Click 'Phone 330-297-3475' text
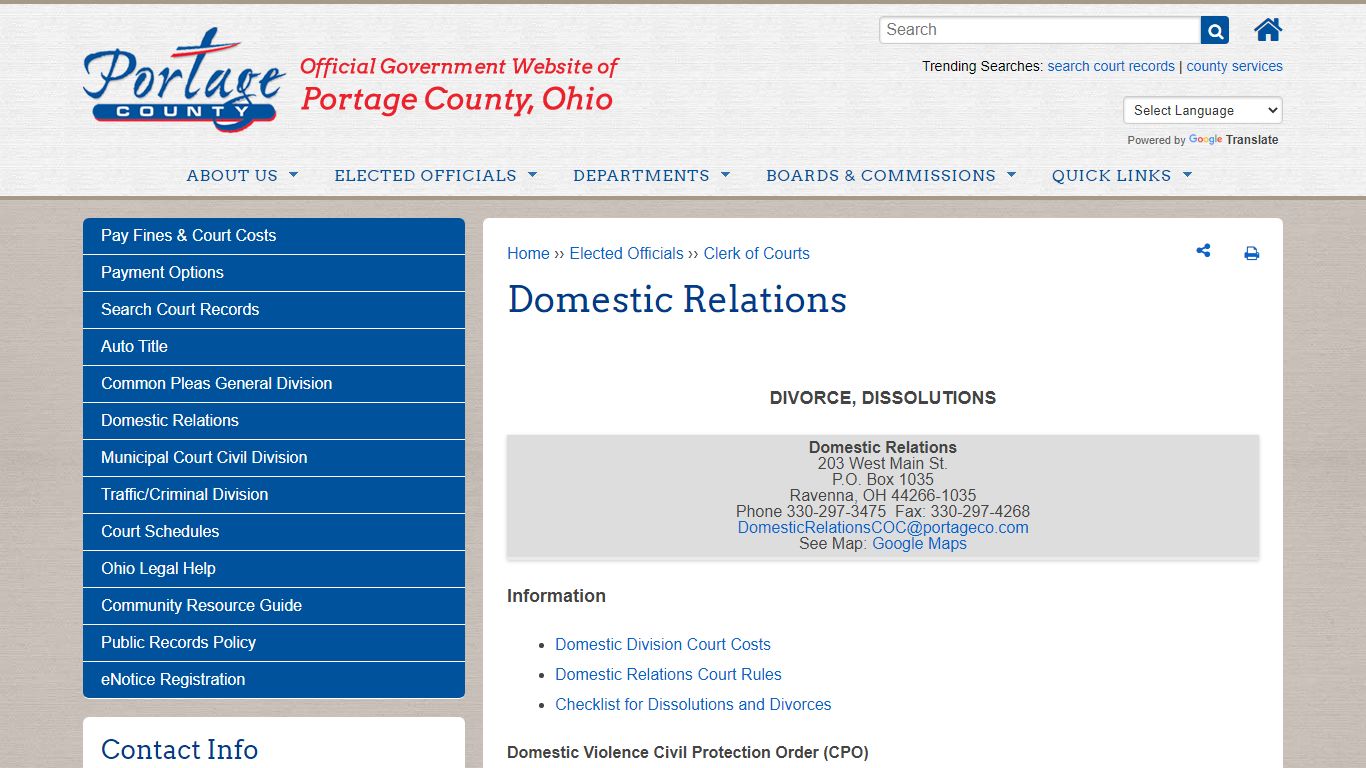1366x768 pixels. pyautogui.click(x=811, y=512)
